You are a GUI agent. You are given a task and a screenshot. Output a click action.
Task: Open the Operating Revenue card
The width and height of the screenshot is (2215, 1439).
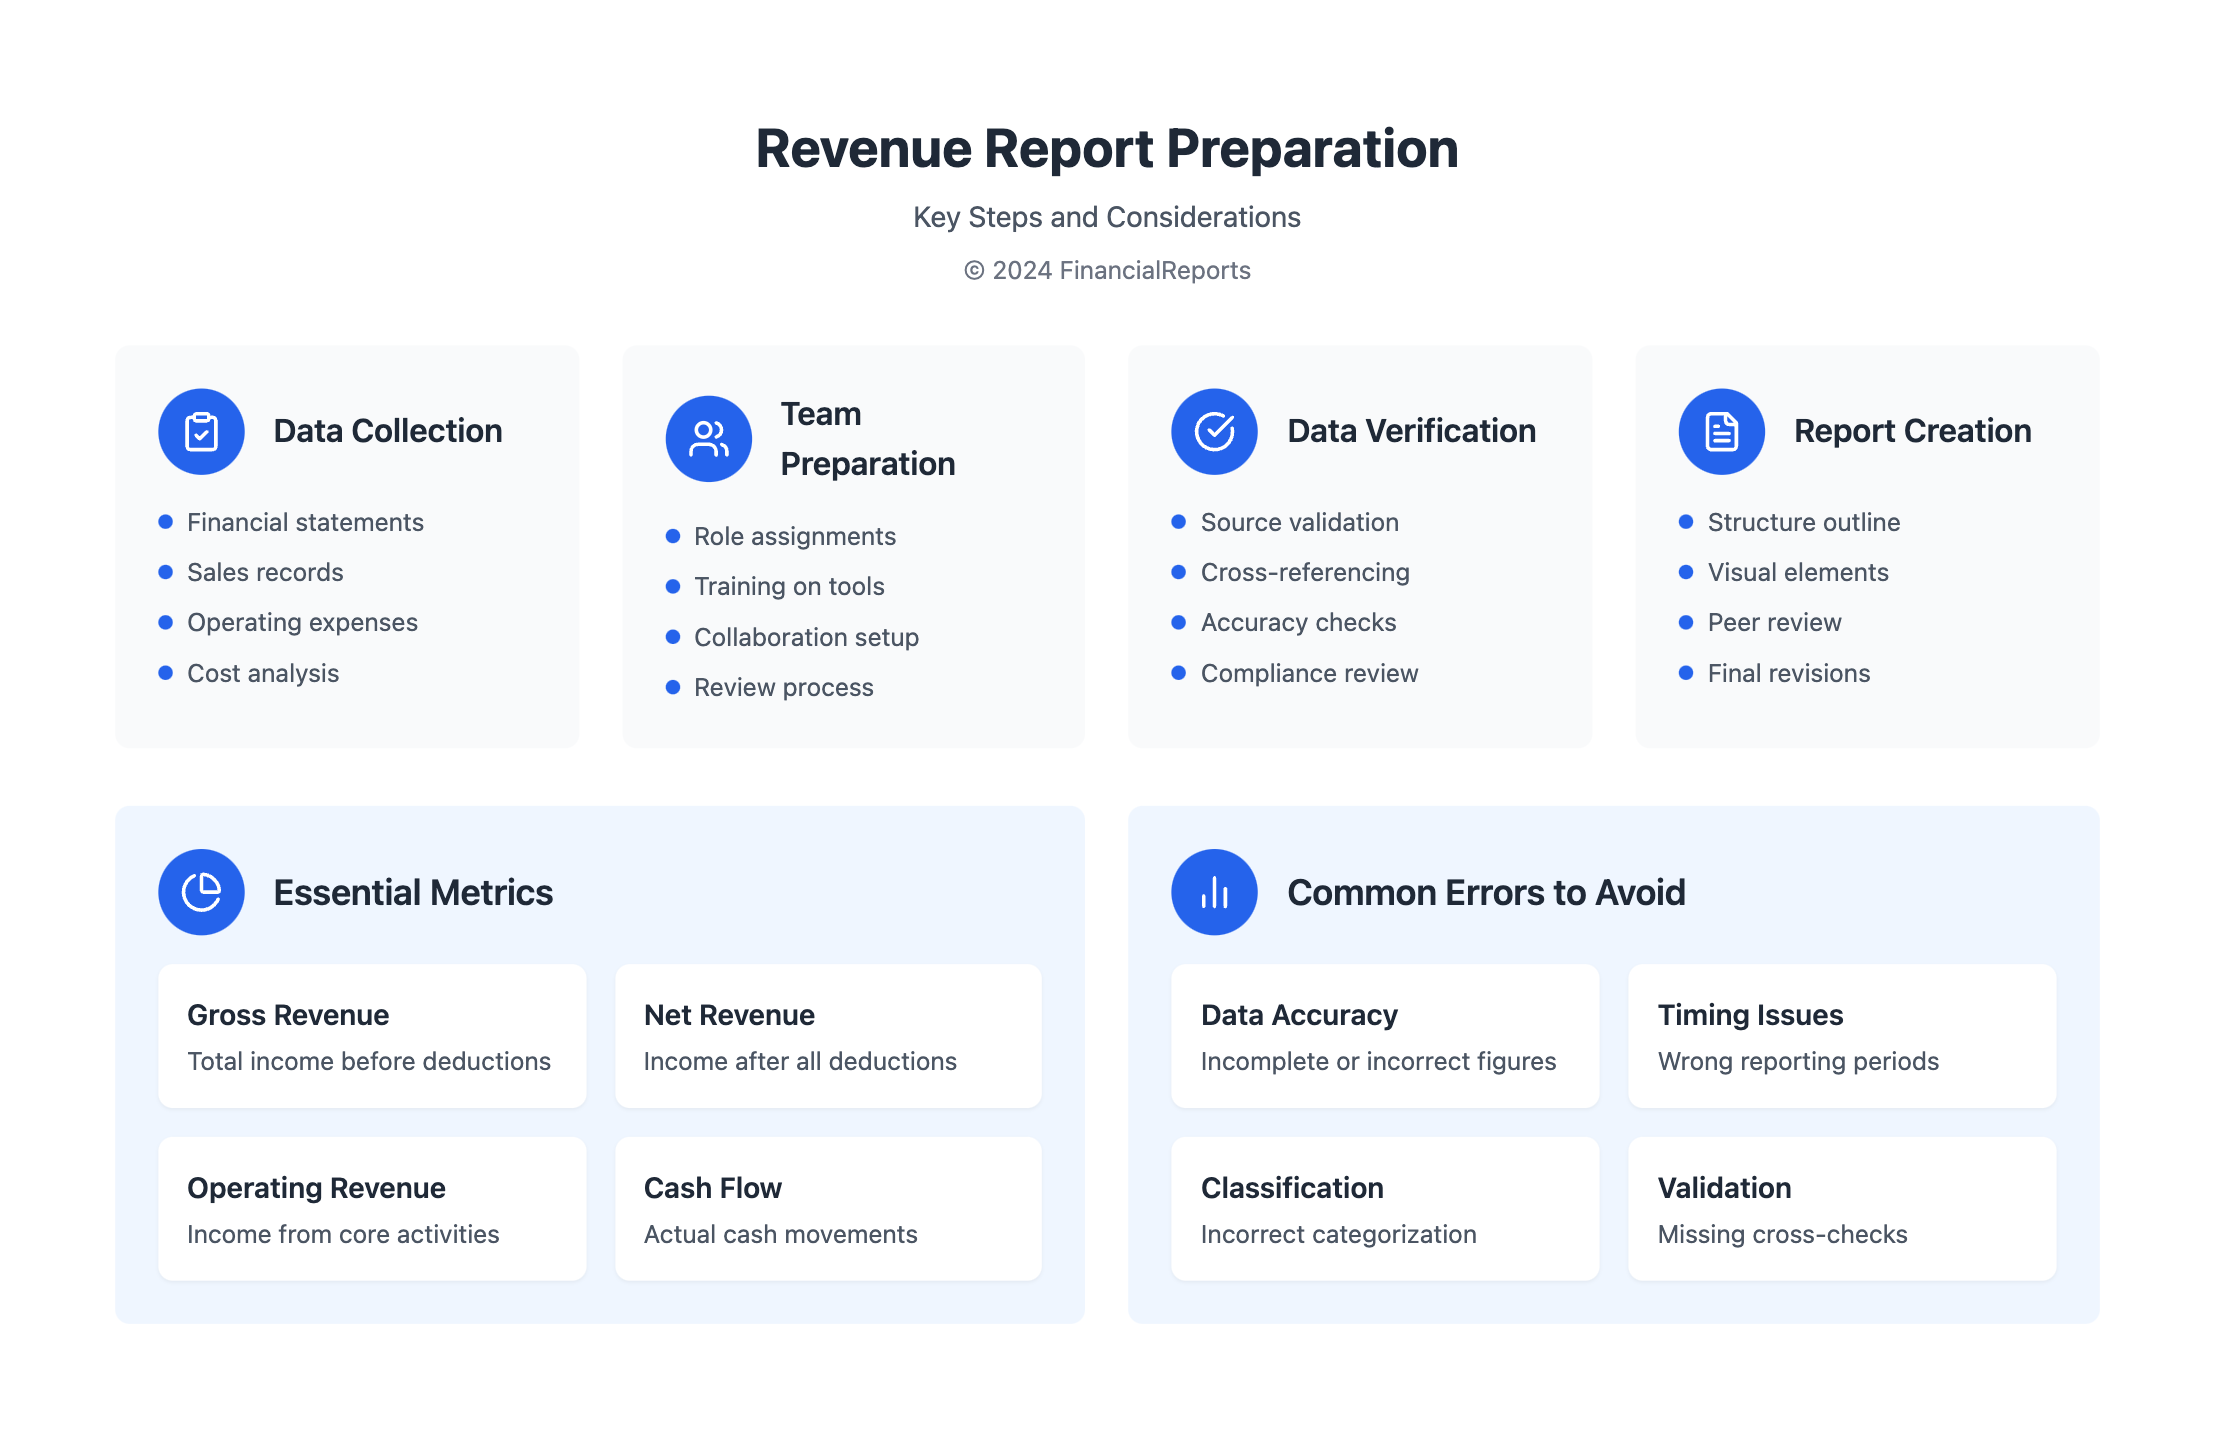[371, 1209]
